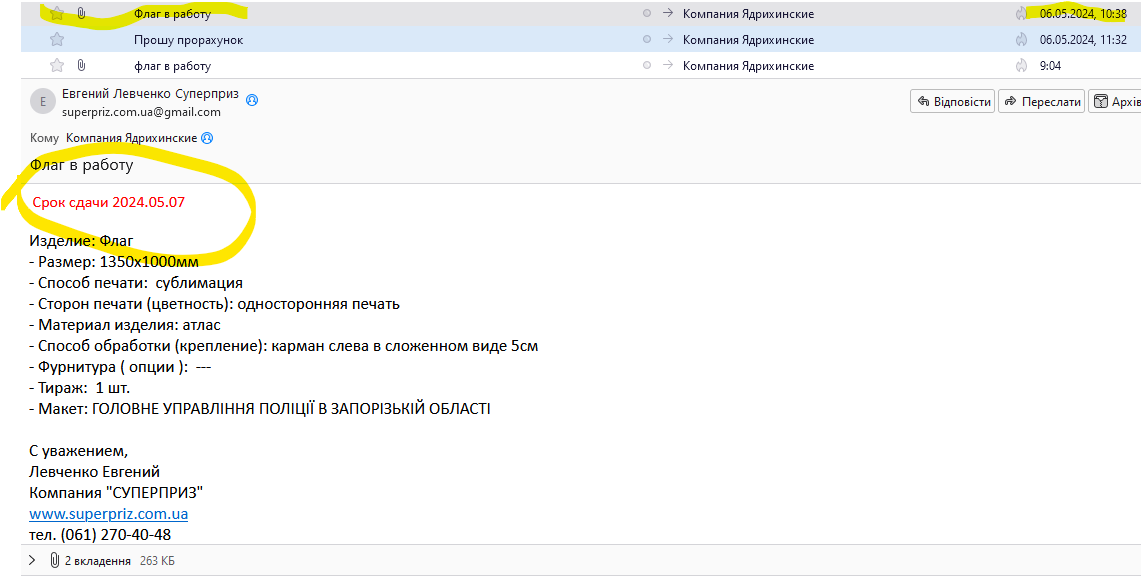Select the 'Прошу прорахунок' message in the list
This screenshot has width=1141, height=576.
188,40
